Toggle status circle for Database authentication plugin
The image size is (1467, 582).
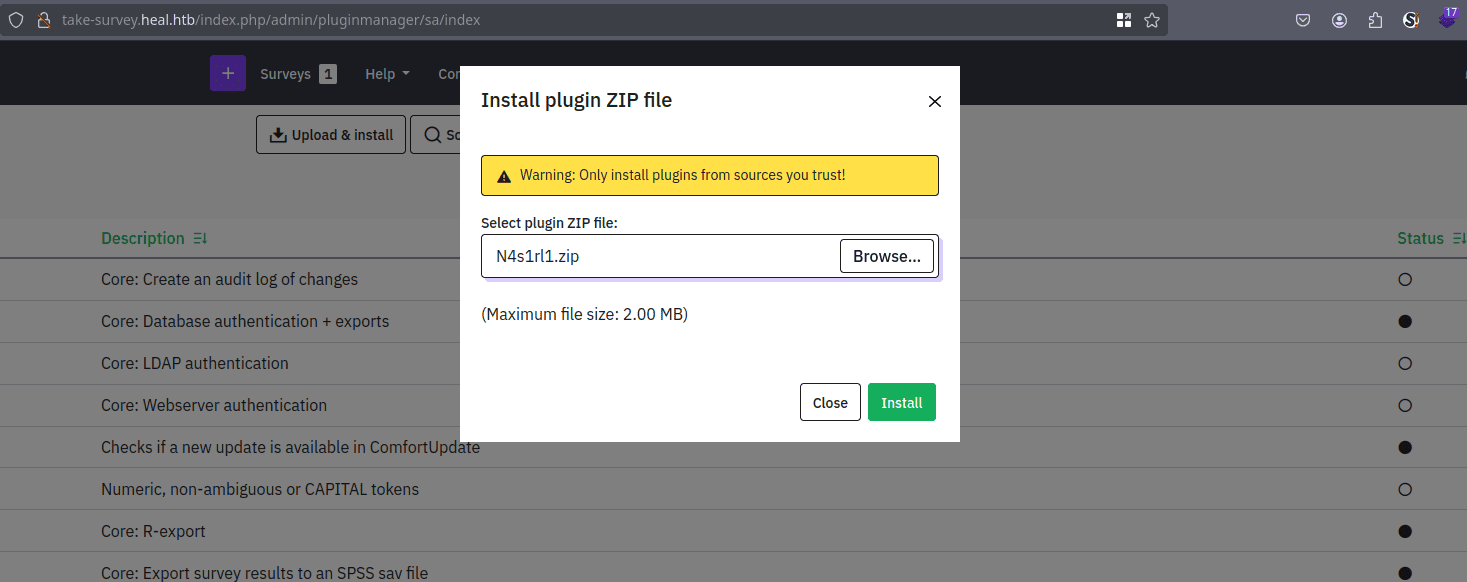coord(1405,322)
